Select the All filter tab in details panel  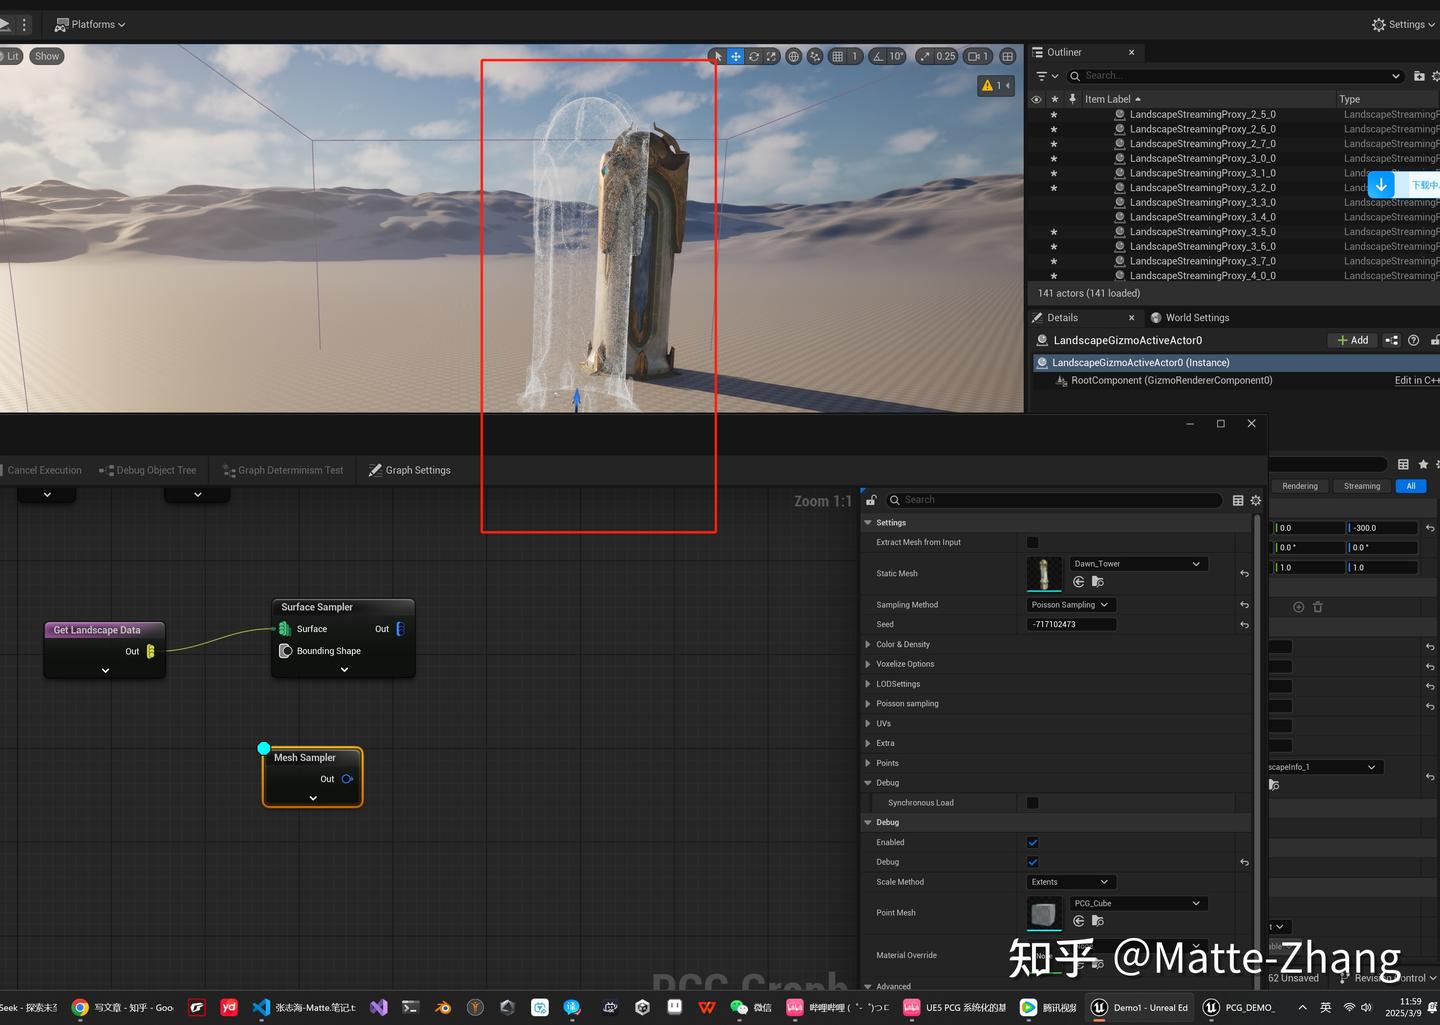click(1410, 485)
